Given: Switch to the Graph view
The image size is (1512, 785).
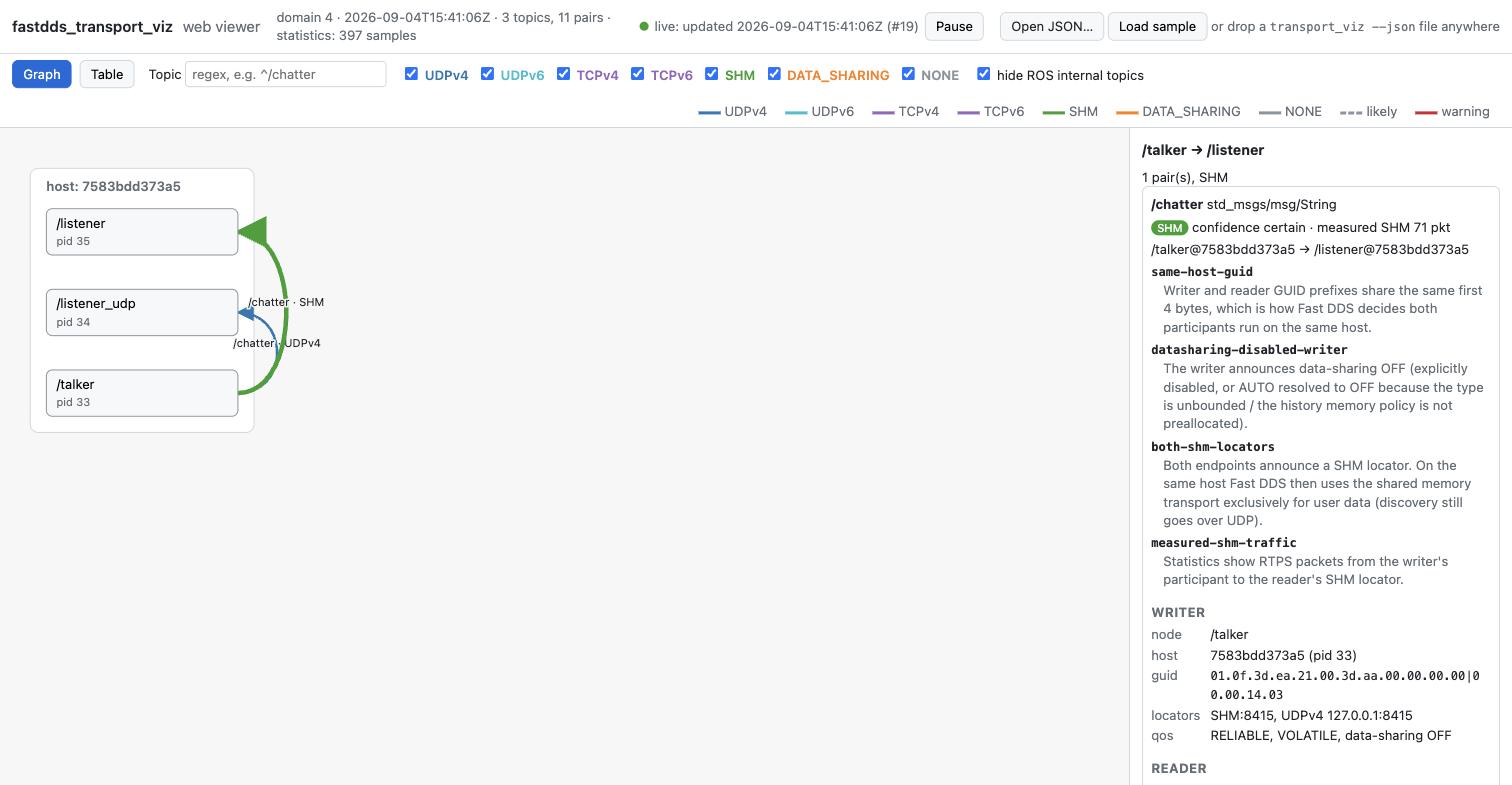Looking at the screenshot, I should (x=42, y=74).
